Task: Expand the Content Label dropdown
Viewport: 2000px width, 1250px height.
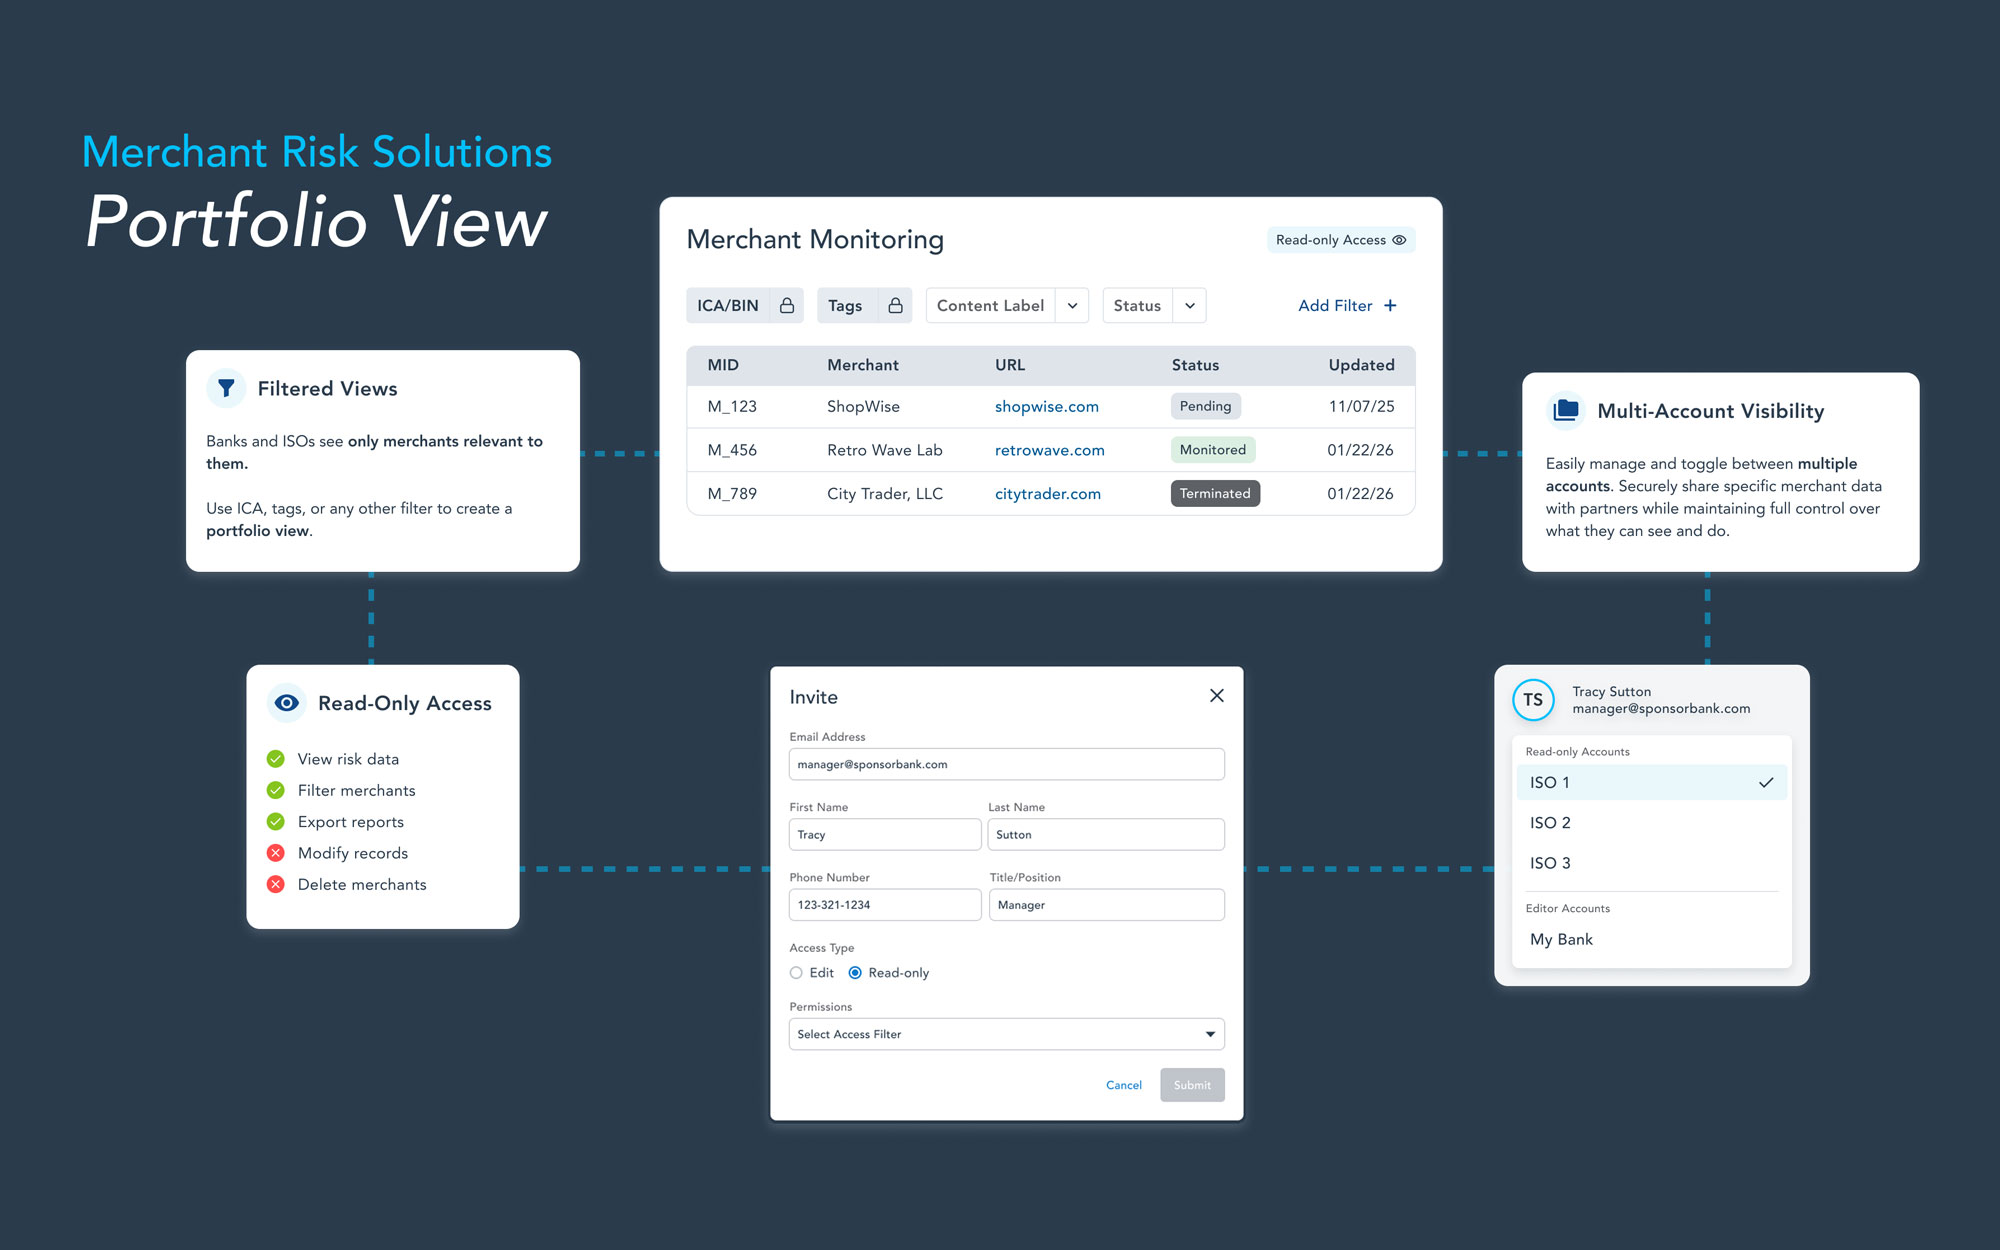Action: tap(1072, 305)
